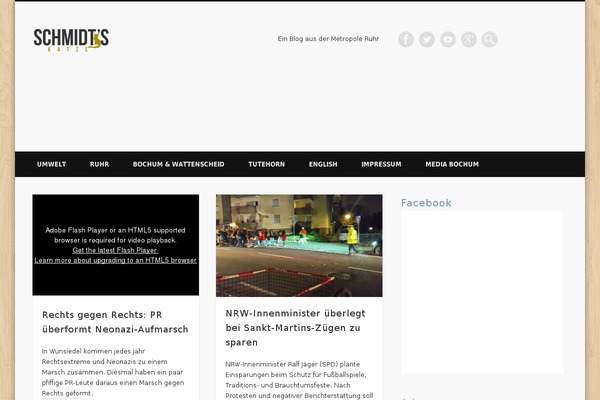This screenshot has height=400, width=600.
Task: Open the ENGLISH menu item
Action: [323, 164]
